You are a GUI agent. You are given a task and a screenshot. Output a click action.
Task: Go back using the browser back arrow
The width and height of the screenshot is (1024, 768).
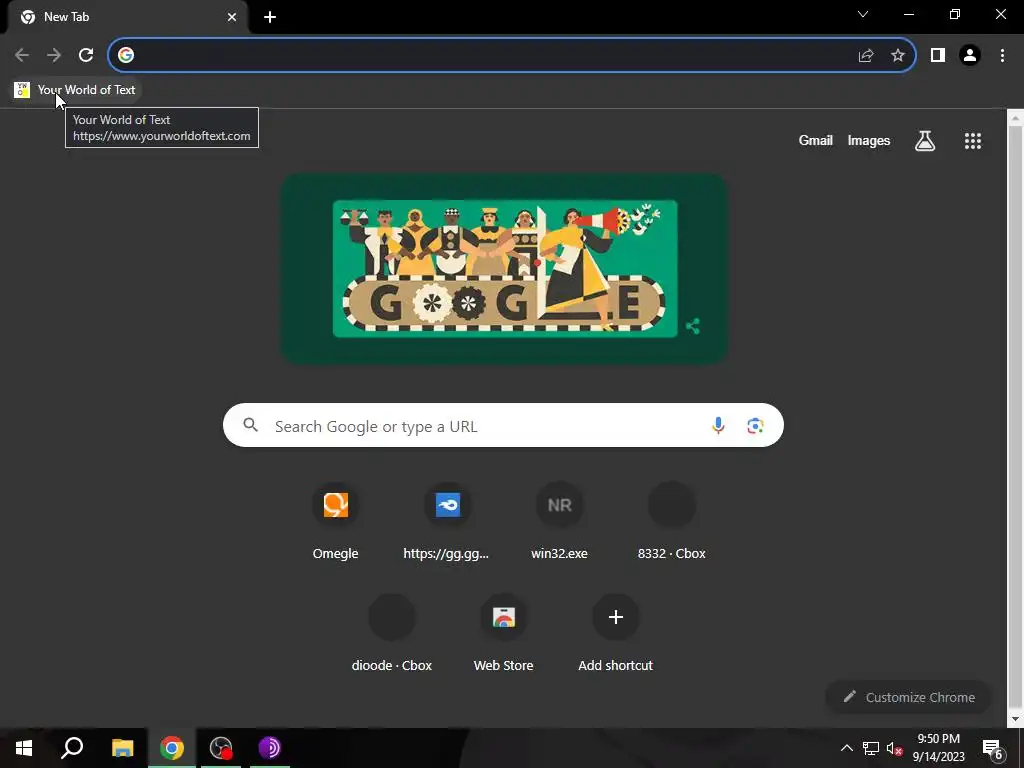pyautogui.click(x=22, y=55)
